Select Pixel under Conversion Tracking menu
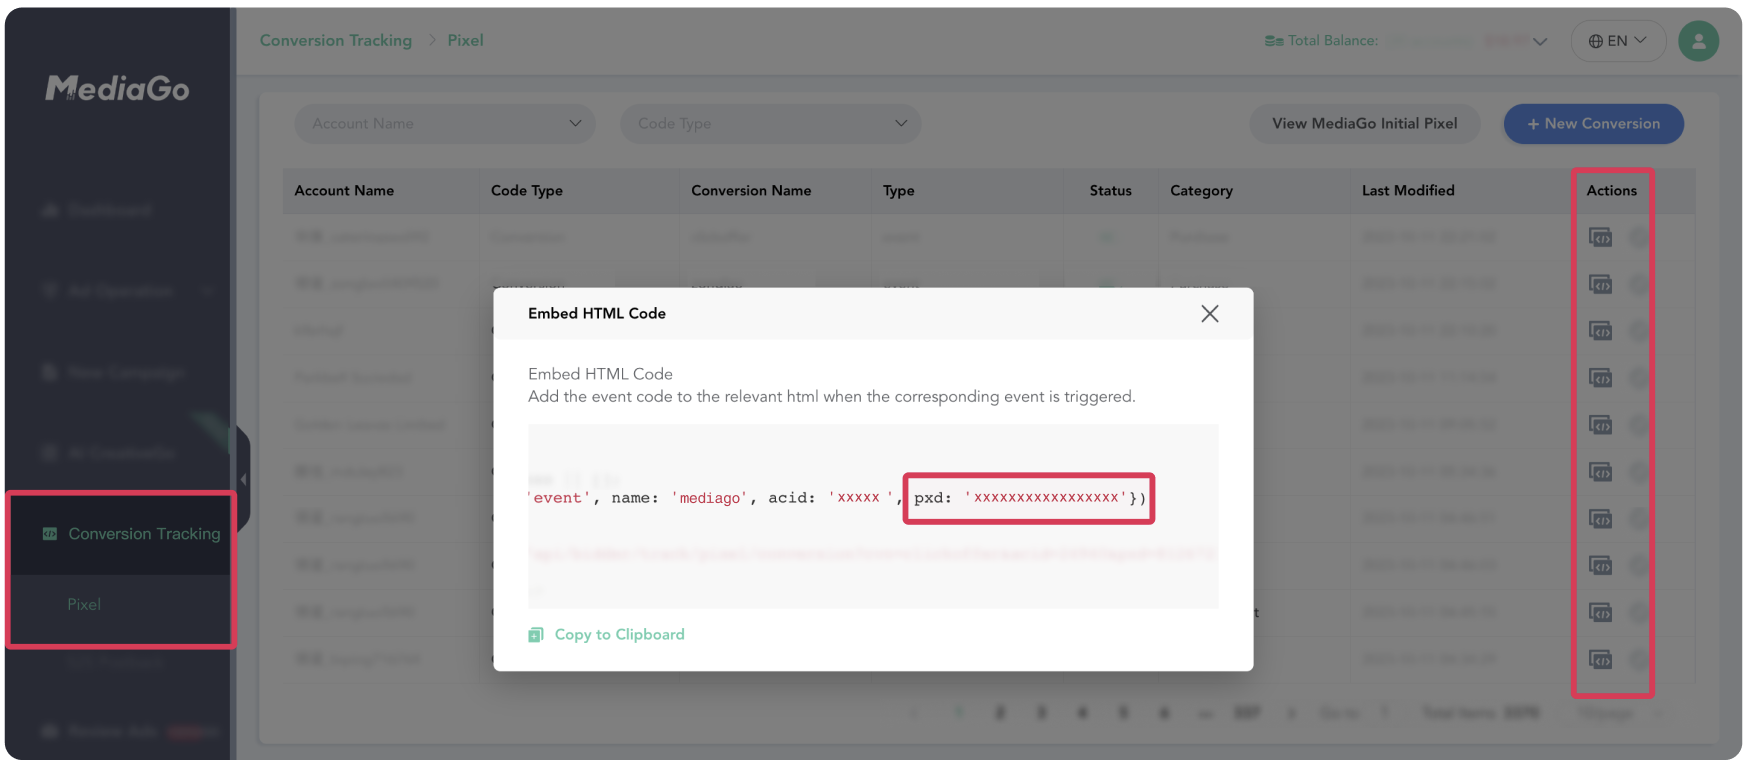Image resolution: width=1748 pixels, height=764 pixels. 84,604
